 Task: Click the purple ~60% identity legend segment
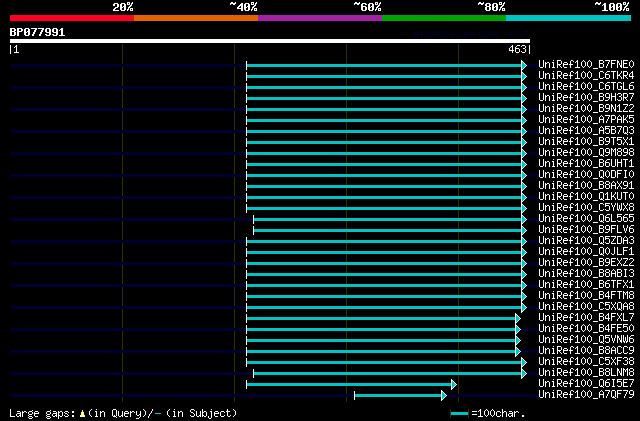click(320, 18)
